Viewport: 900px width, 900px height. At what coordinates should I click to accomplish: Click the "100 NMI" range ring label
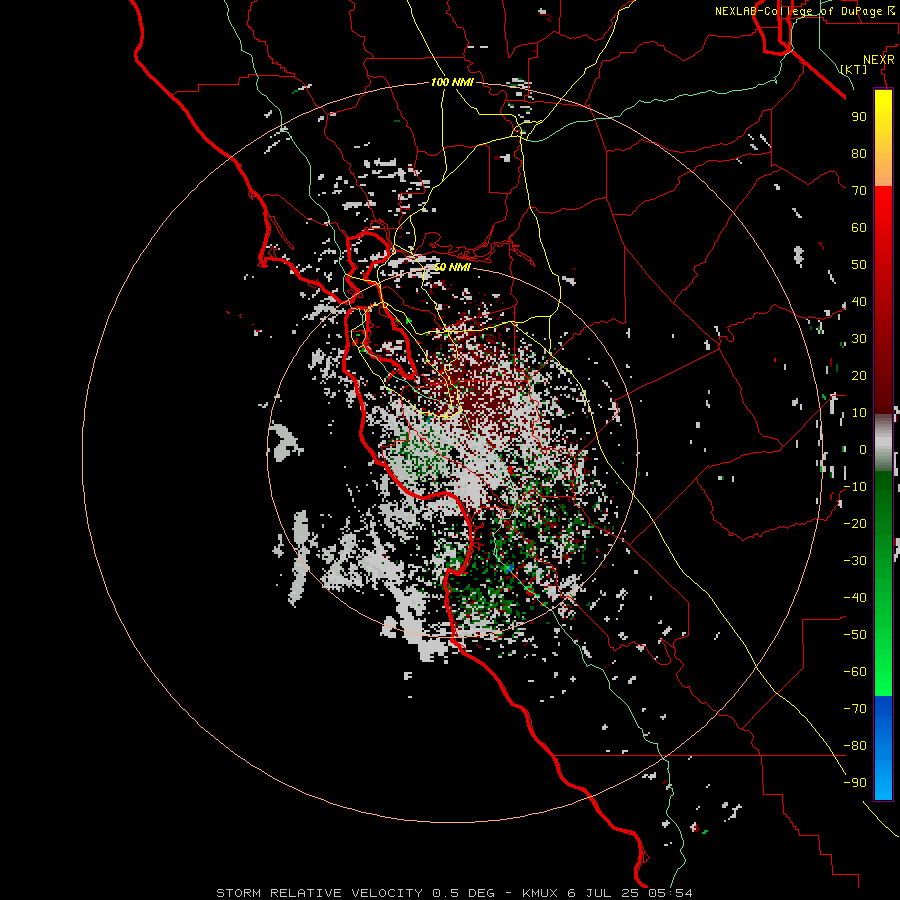452,82
